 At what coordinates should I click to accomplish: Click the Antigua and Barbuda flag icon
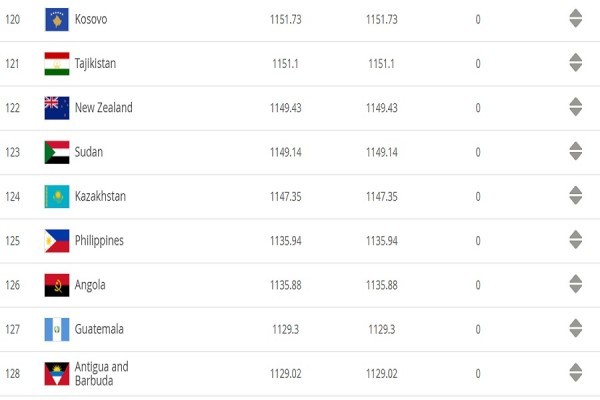57,374
